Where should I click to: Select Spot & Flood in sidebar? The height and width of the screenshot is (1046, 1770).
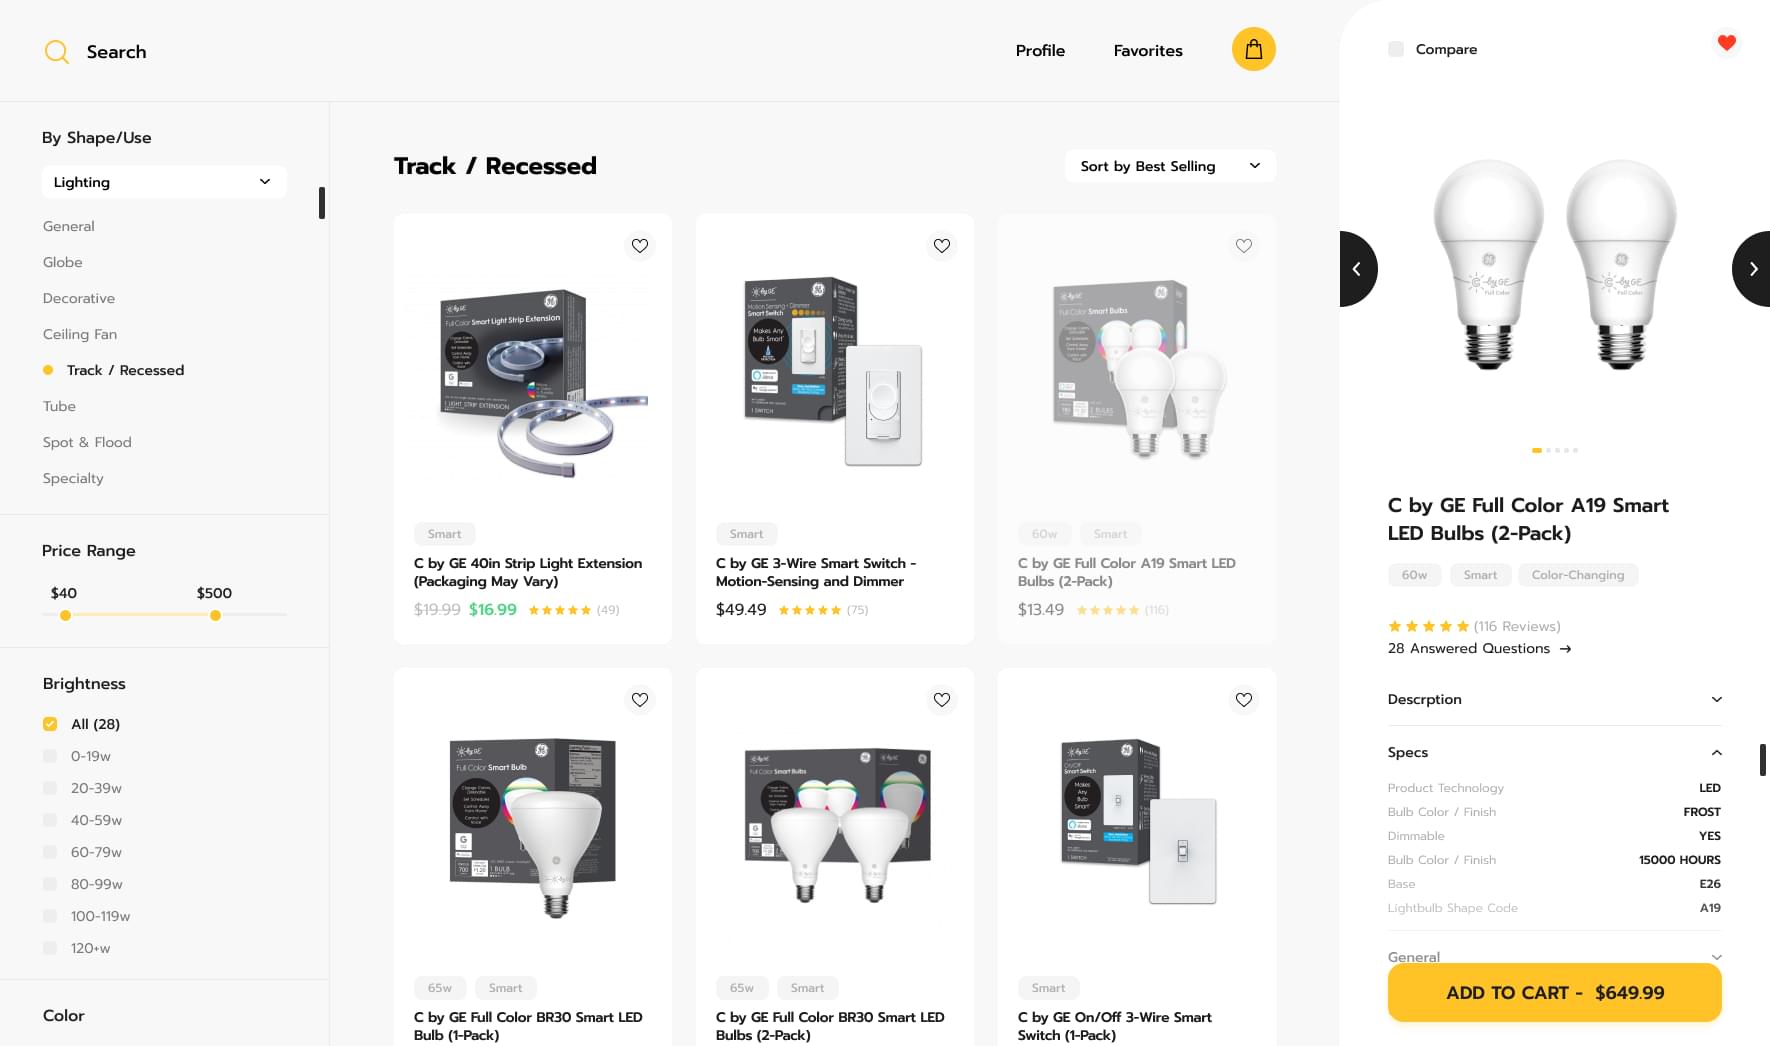tap(87, 442)
